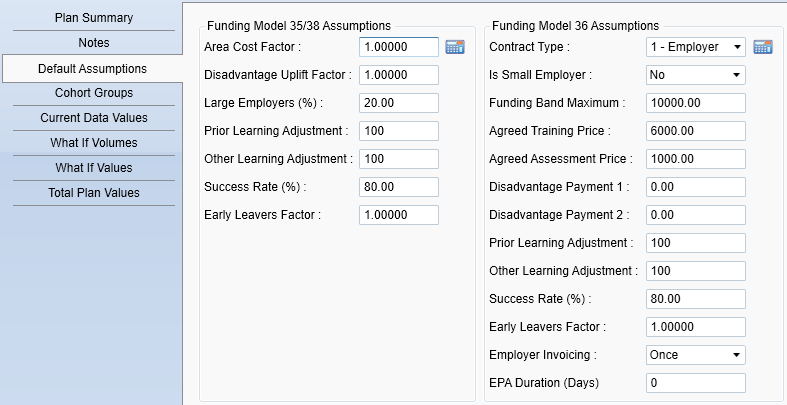787x405 pixels.
Task: Show the What If Values tab
Action: pyautogui.click(x=94, y=168)
